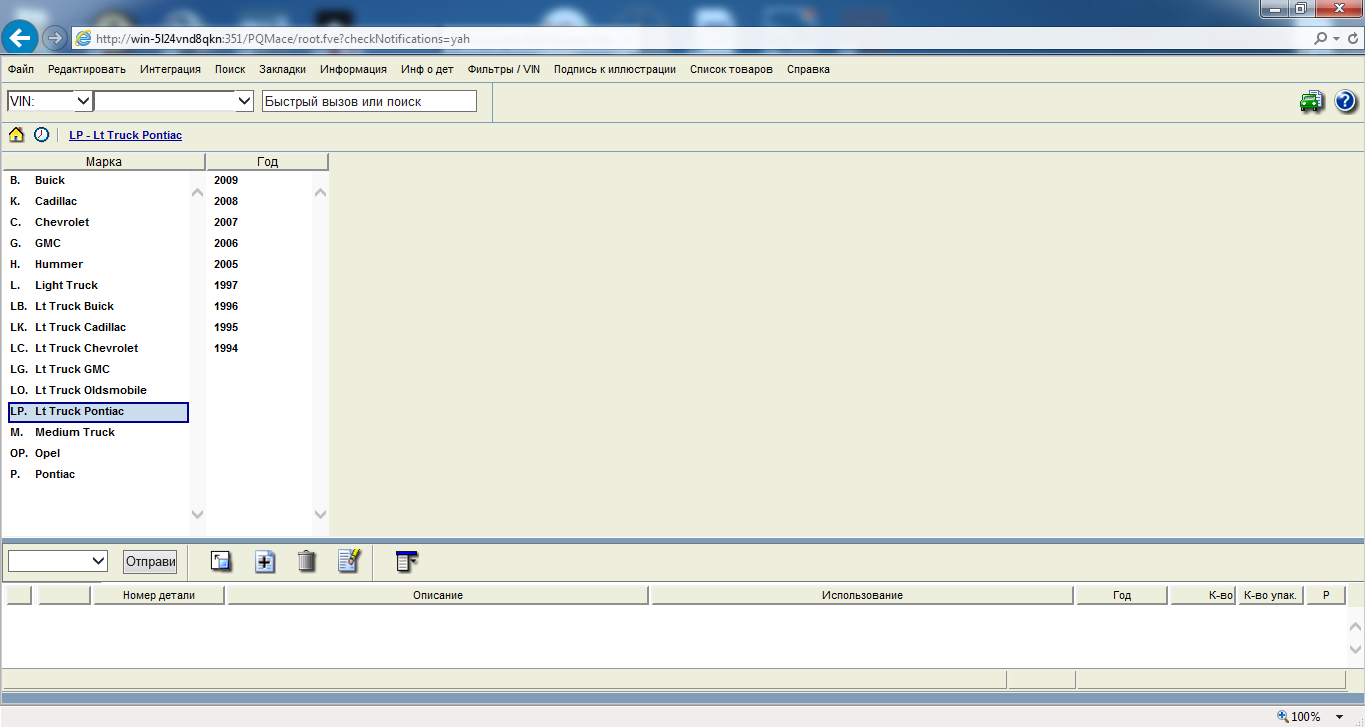The height and width of the screenshot is (727, 1365).
Task: Open help via the blue question mark
Action: tap(1345, 101)
